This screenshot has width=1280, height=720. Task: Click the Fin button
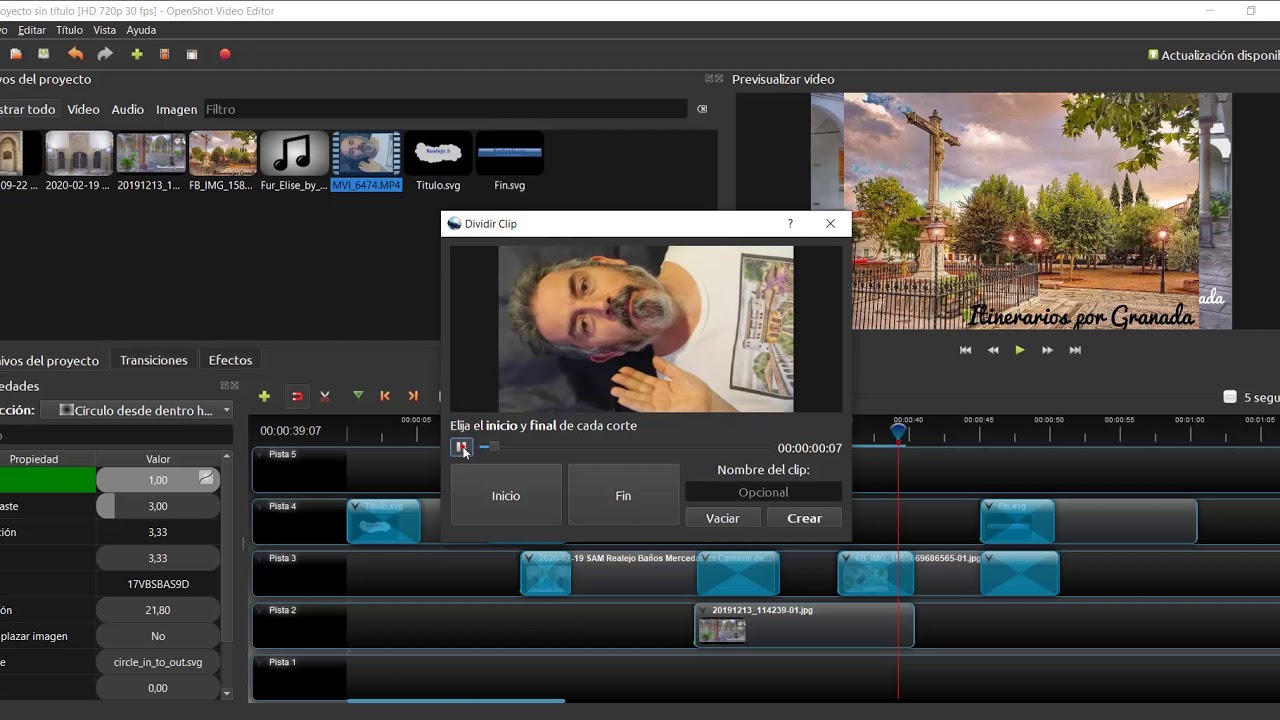pyautogui.click(x=623, y=495)
